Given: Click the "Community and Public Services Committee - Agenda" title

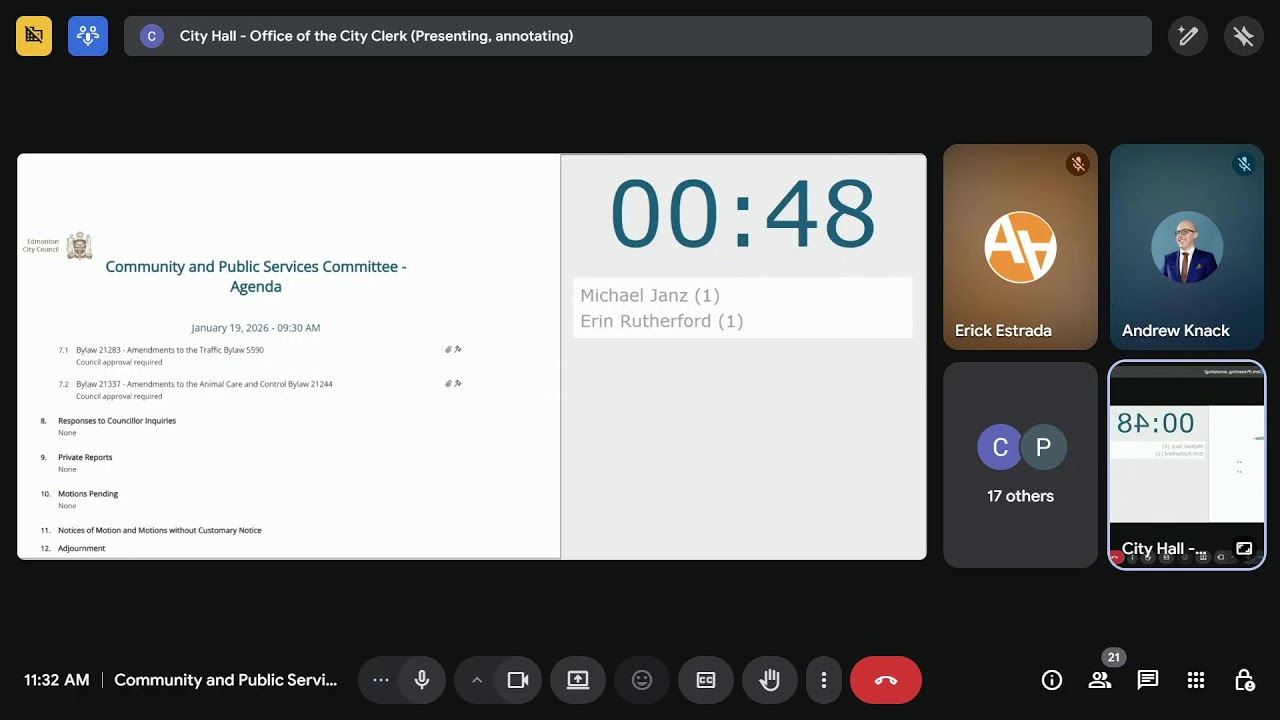Looking at the screenshot, I should click(256, 276).
